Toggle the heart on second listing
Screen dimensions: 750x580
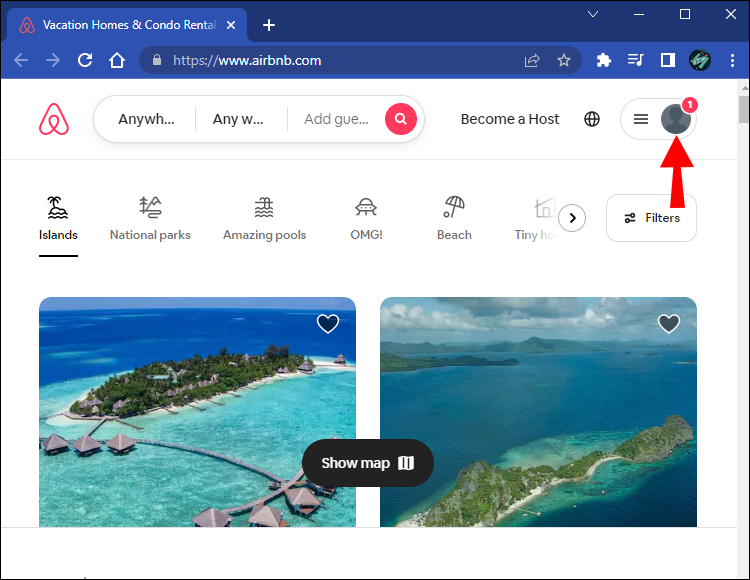(x=669, y=323)
